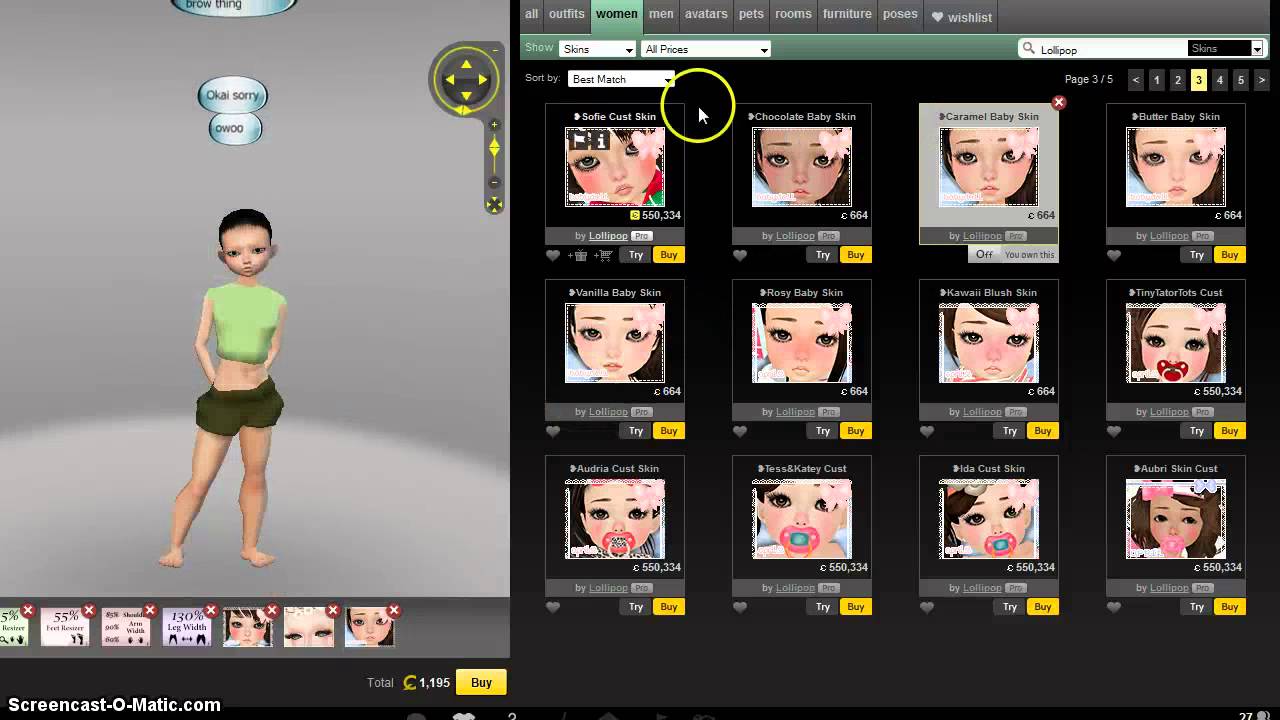1280x720 pixels.
Task: Add Audria Cust Skin to wishlist
Action: (x=553, y=607)
